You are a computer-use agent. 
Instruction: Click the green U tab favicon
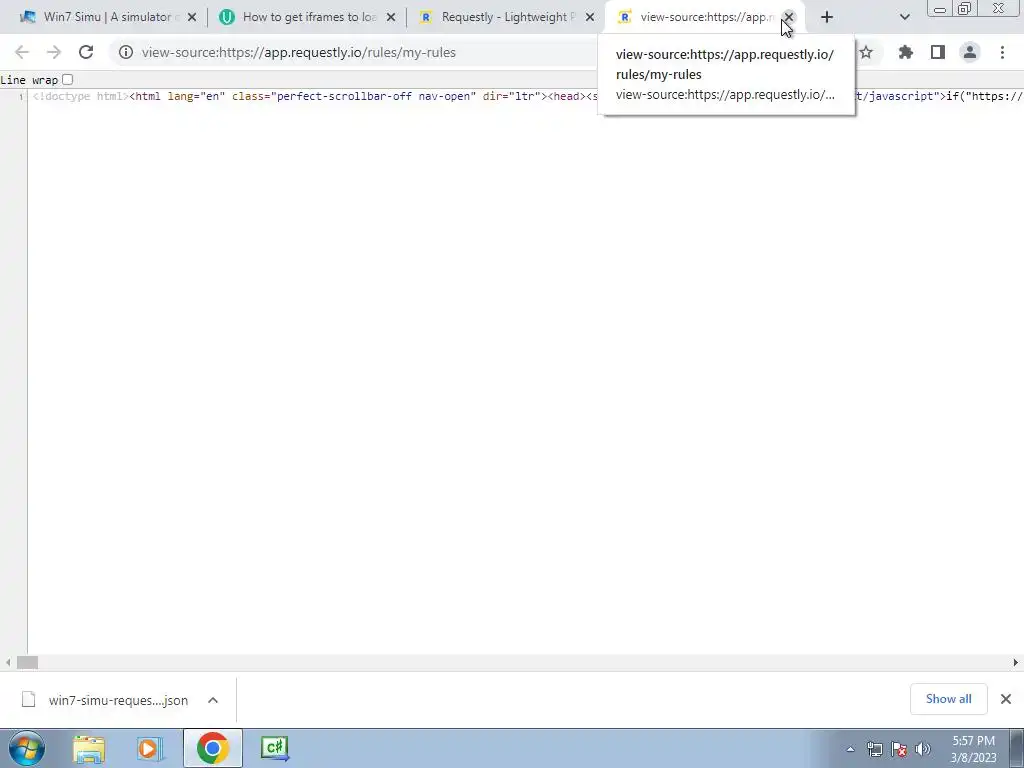pyautogui.click(x=227, y=17)
